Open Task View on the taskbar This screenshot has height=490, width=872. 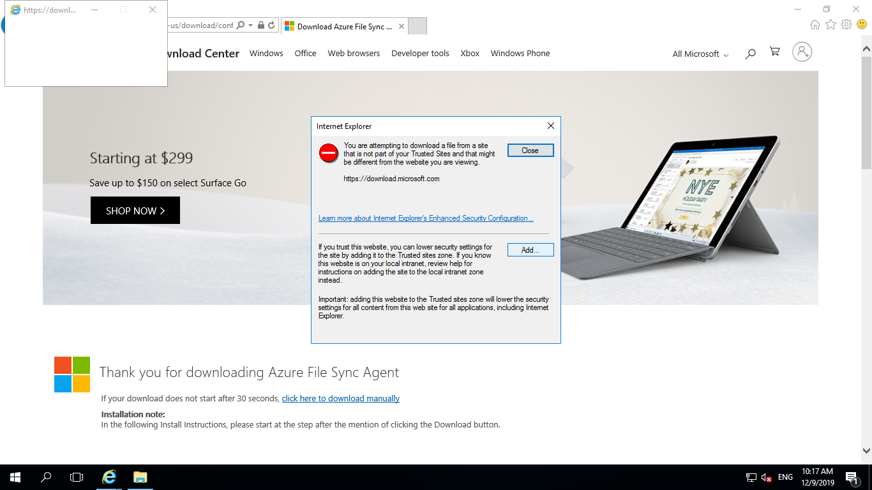pos(77,477)
